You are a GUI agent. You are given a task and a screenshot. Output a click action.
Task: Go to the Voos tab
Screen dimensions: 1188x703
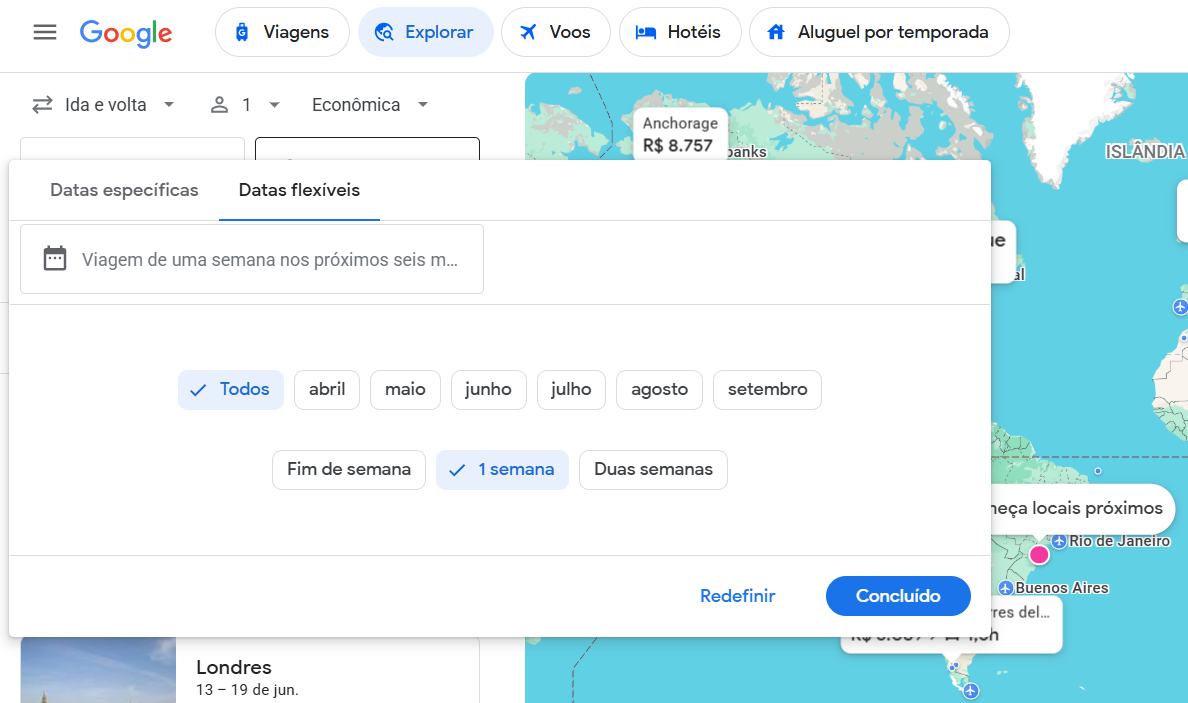[555, 32]
